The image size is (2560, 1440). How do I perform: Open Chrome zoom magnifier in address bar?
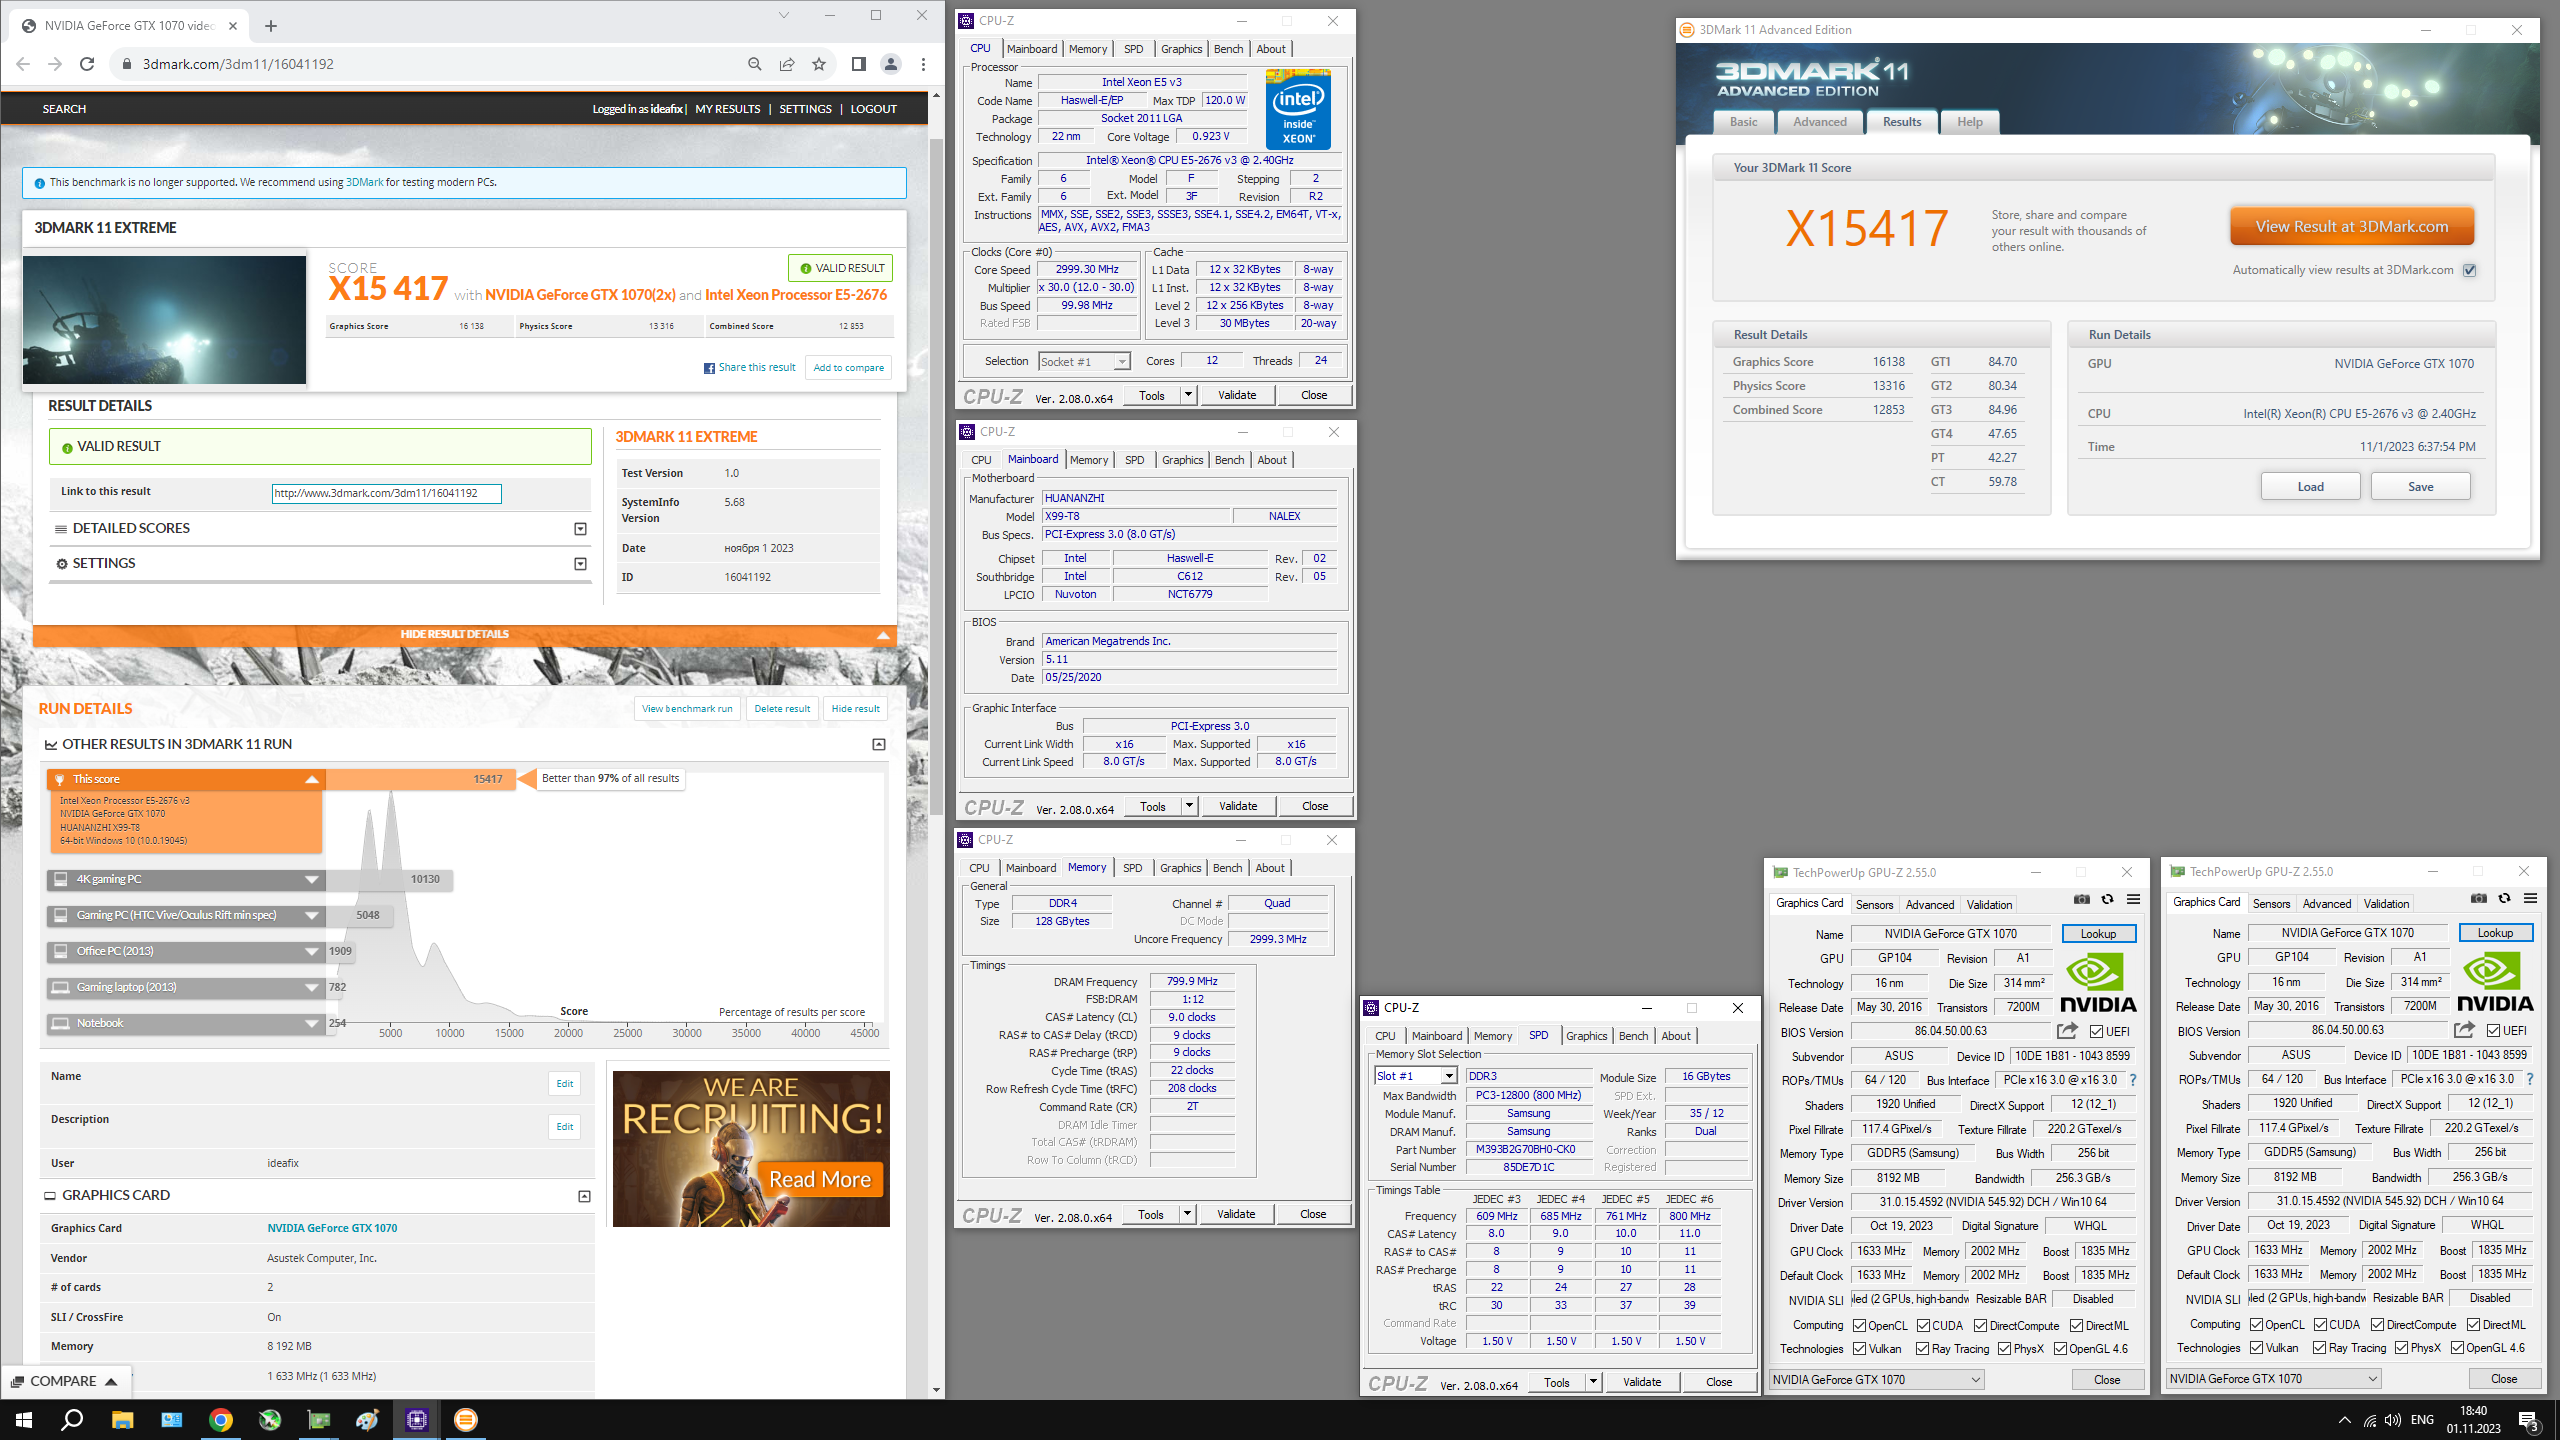[755, 64]
